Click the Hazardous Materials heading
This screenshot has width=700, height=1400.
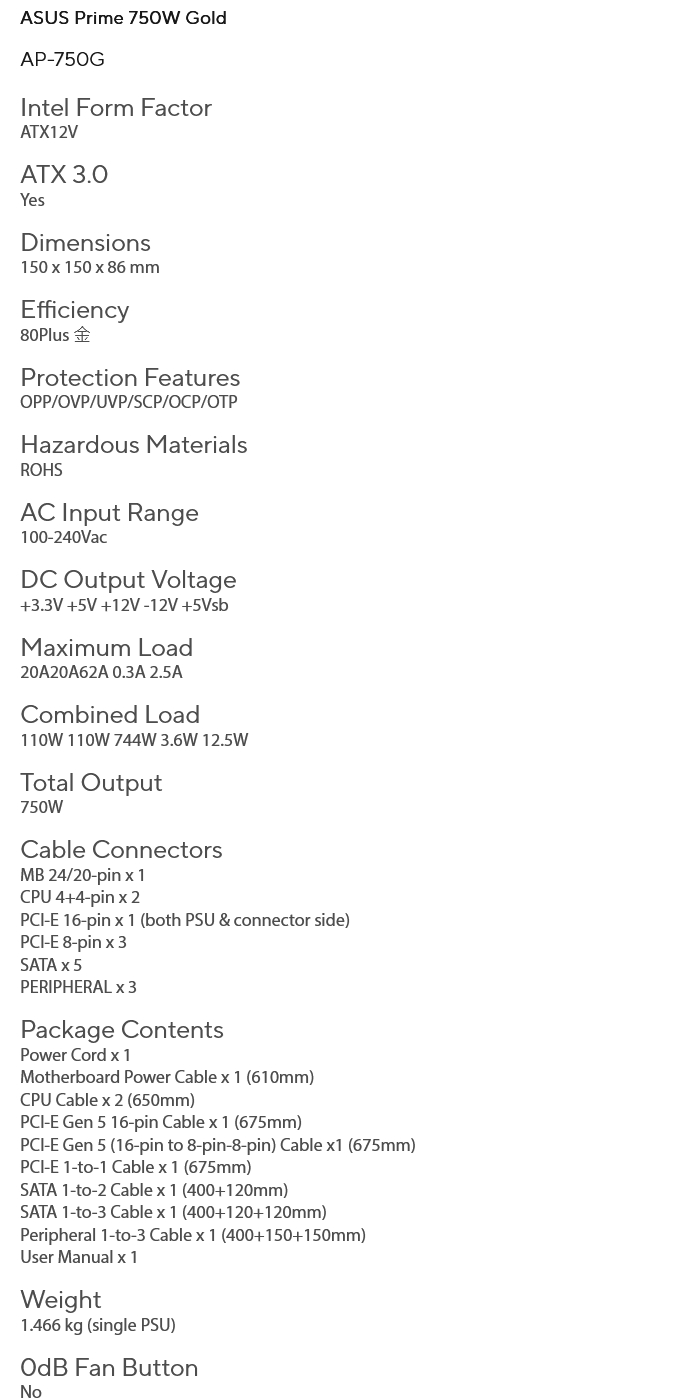[133, 445]
